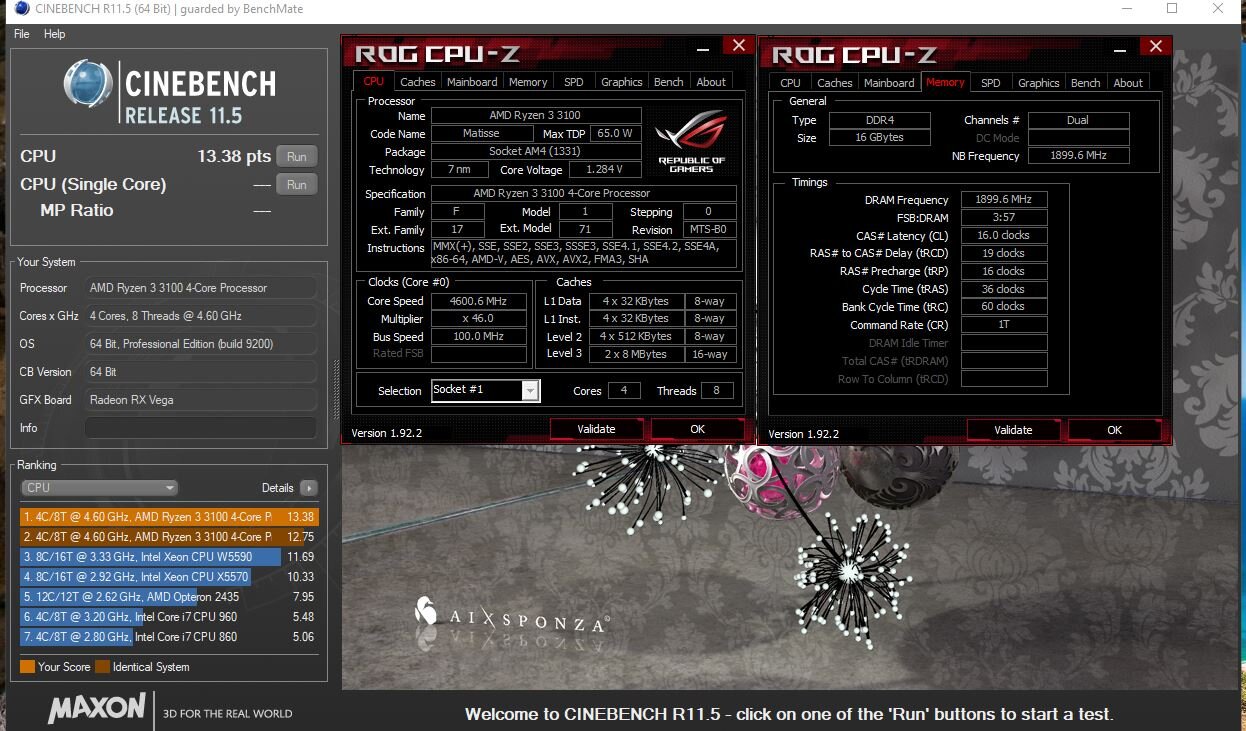Open the Ranking CPU dropdown
The image size is (1246, 731).
(x=99, y=488)
